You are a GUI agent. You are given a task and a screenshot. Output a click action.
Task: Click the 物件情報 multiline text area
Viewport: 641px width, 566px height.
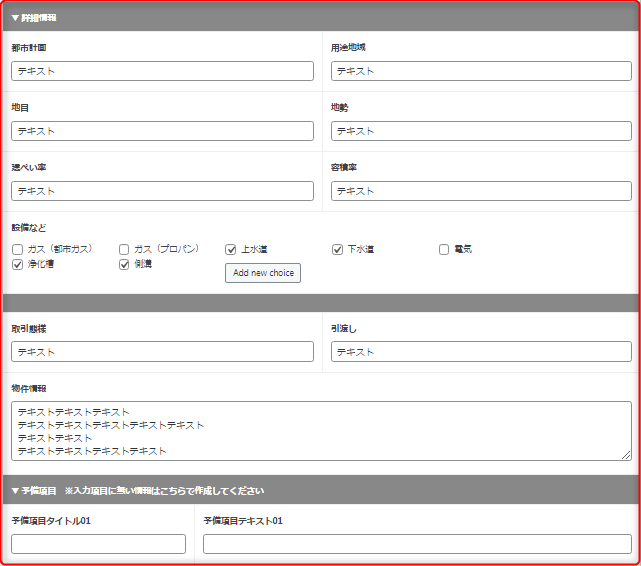(321, 431)
